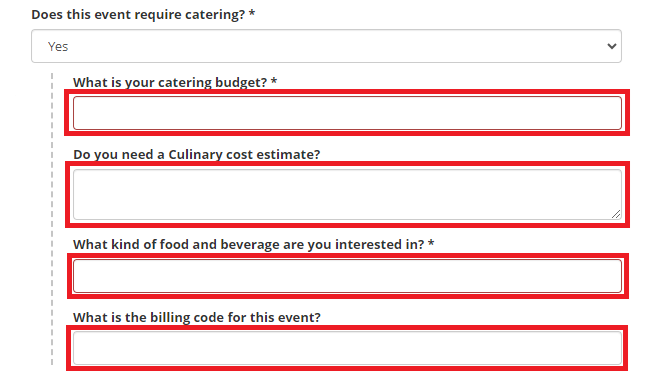Click required asterisk beside catering budget label
The image size is (655, 389).
[274, 81]
